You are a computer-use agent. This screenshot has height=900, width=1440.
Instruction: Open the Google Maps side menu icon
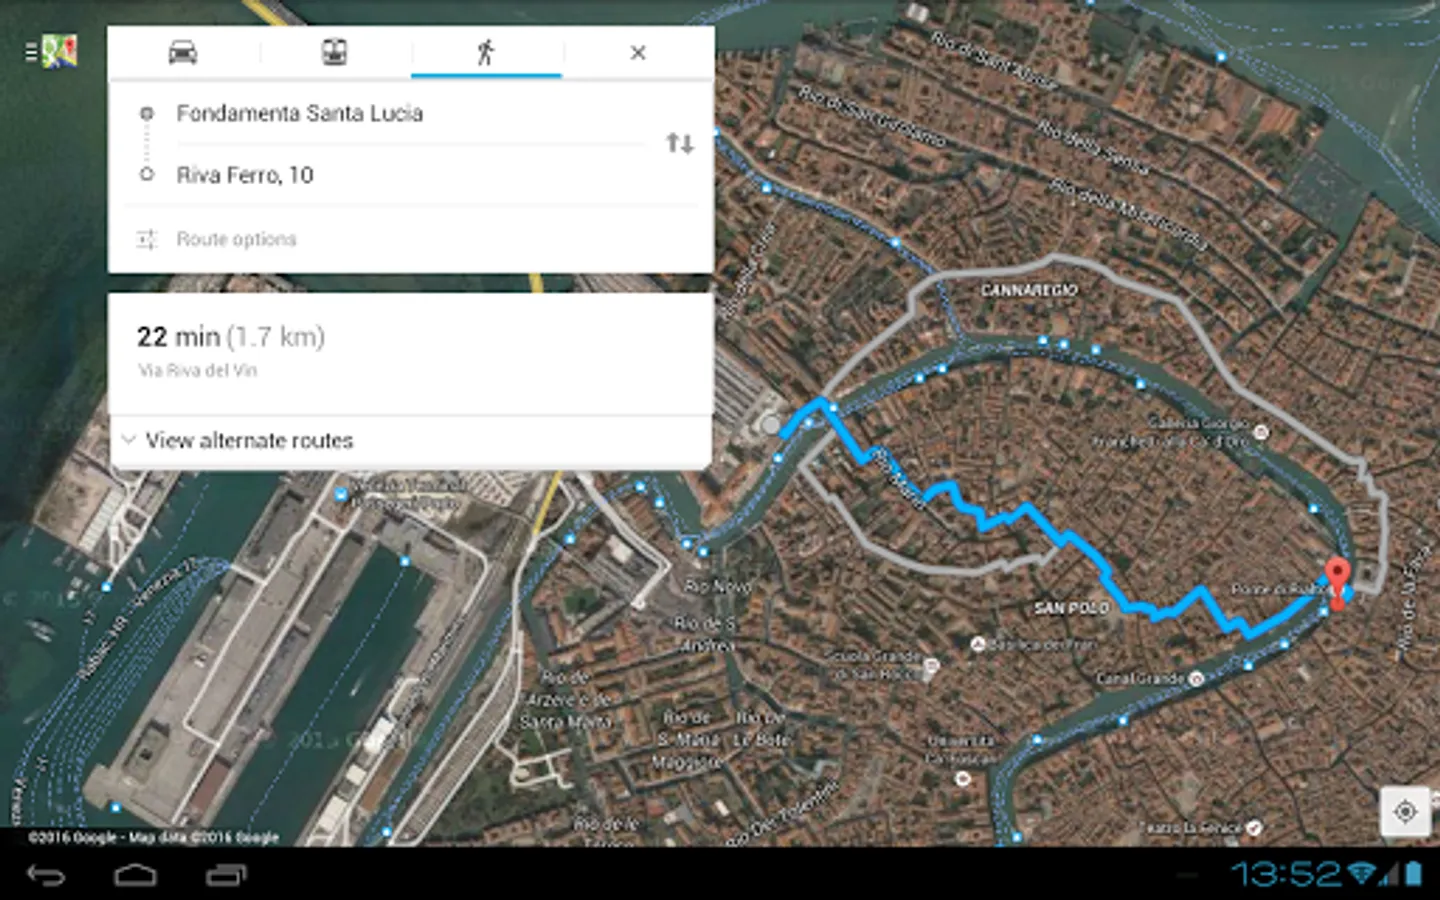(x=52, y=51)
